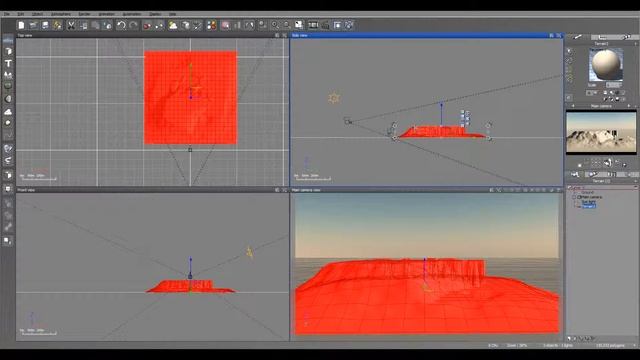Click the Redo arrow icon
640x360 pixels.
point(133,25)
